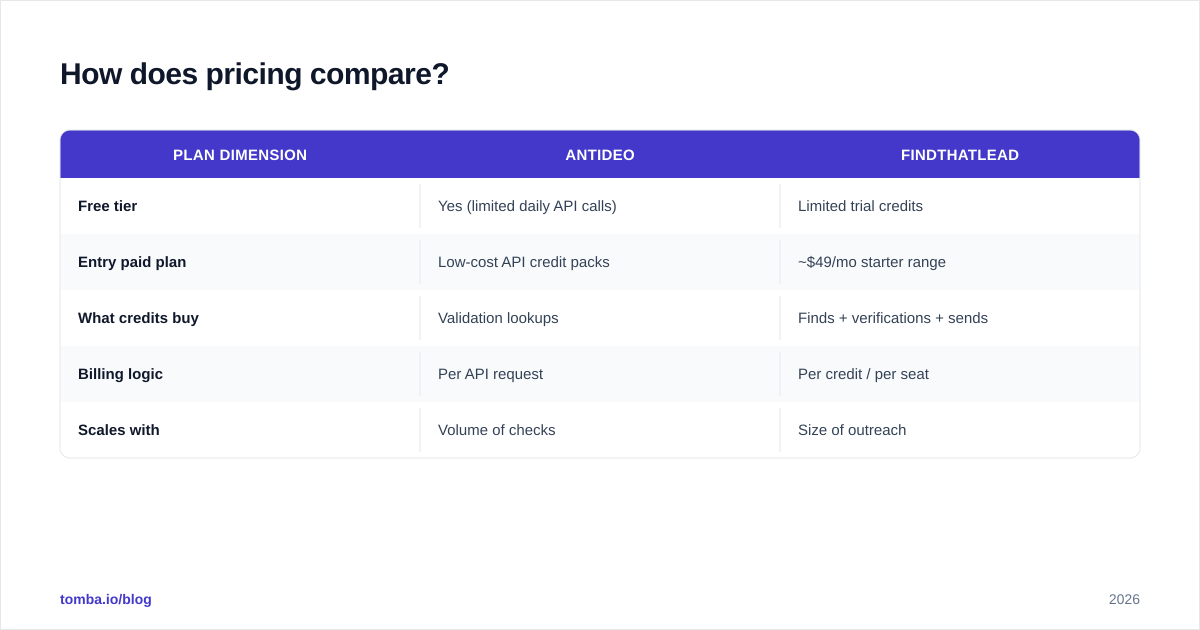Select the ANTIDEO column header
Image resolution: width=1200 pixels, height=630 pixels.
coord(600,155)
